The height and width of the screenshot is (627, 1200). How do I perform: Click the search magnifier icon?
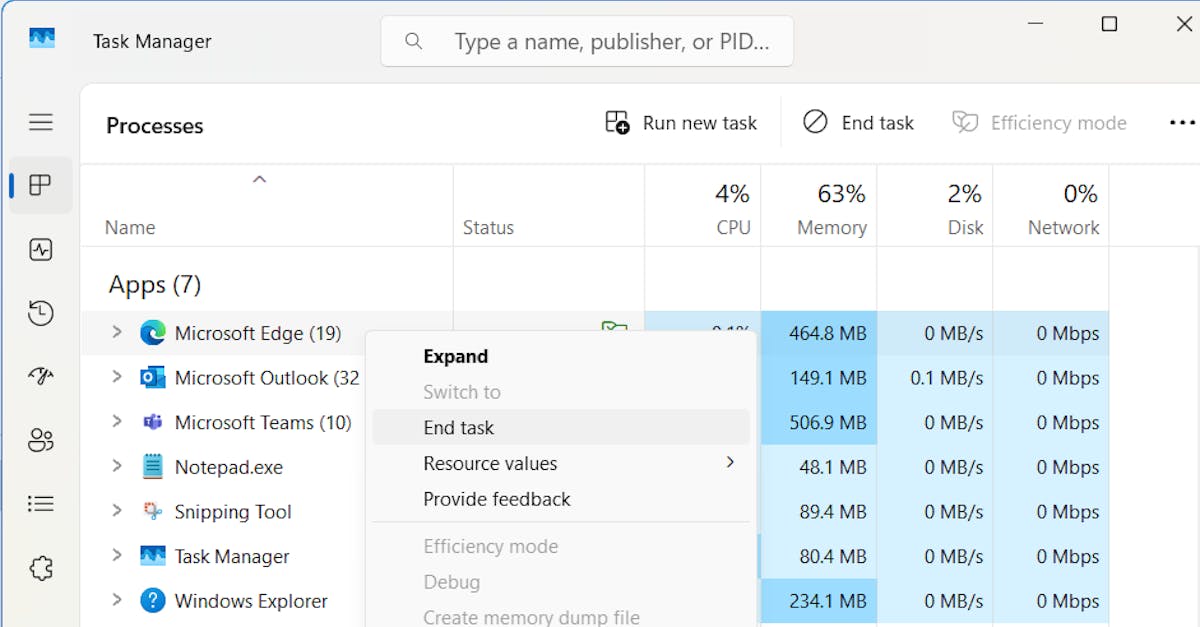pos(413,41)
